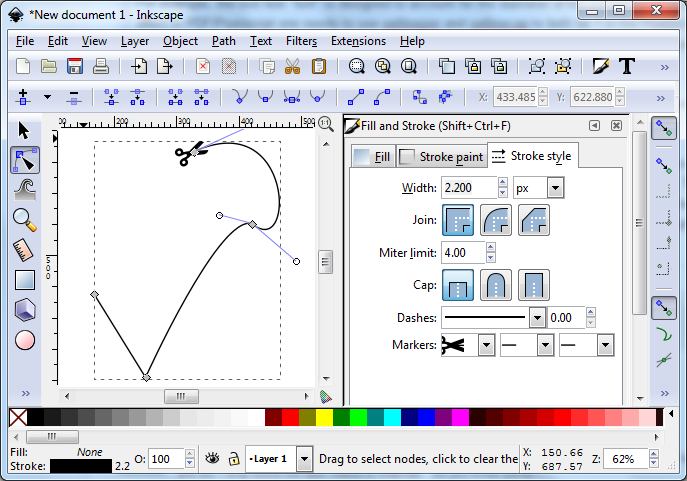Select the Node editing tool
This screenshot has height=481, width=687.
coord(25,160)
